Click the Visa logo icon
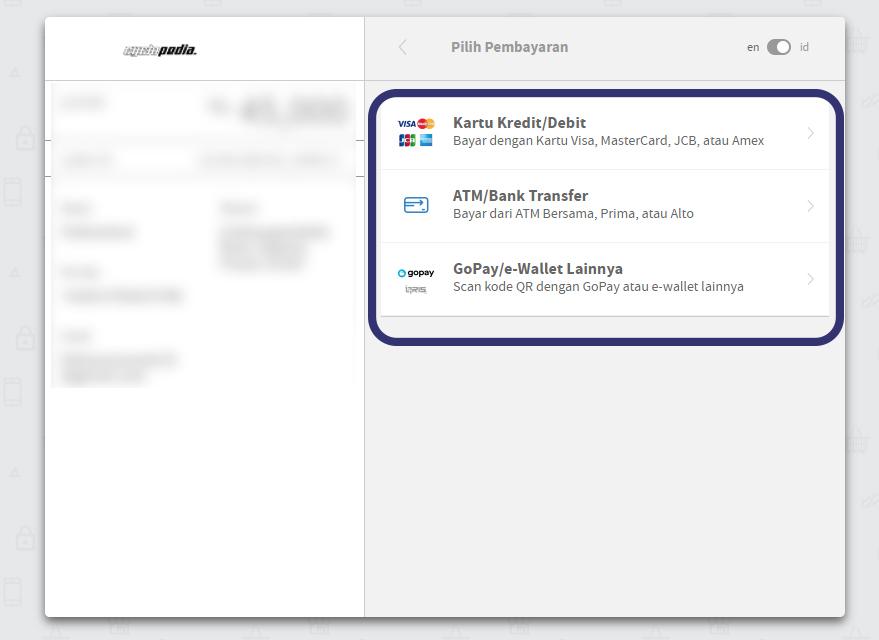This screenshot has width=879, height=640. (x=406, y=124)
